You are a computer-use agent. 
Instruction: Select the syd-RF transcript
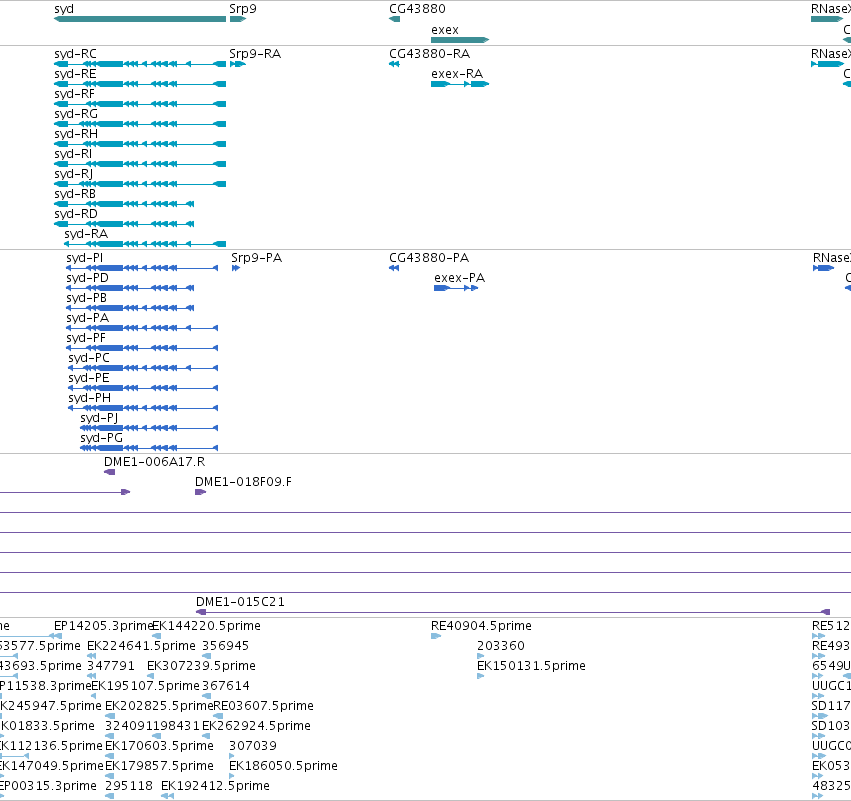[x=140, y=104]
